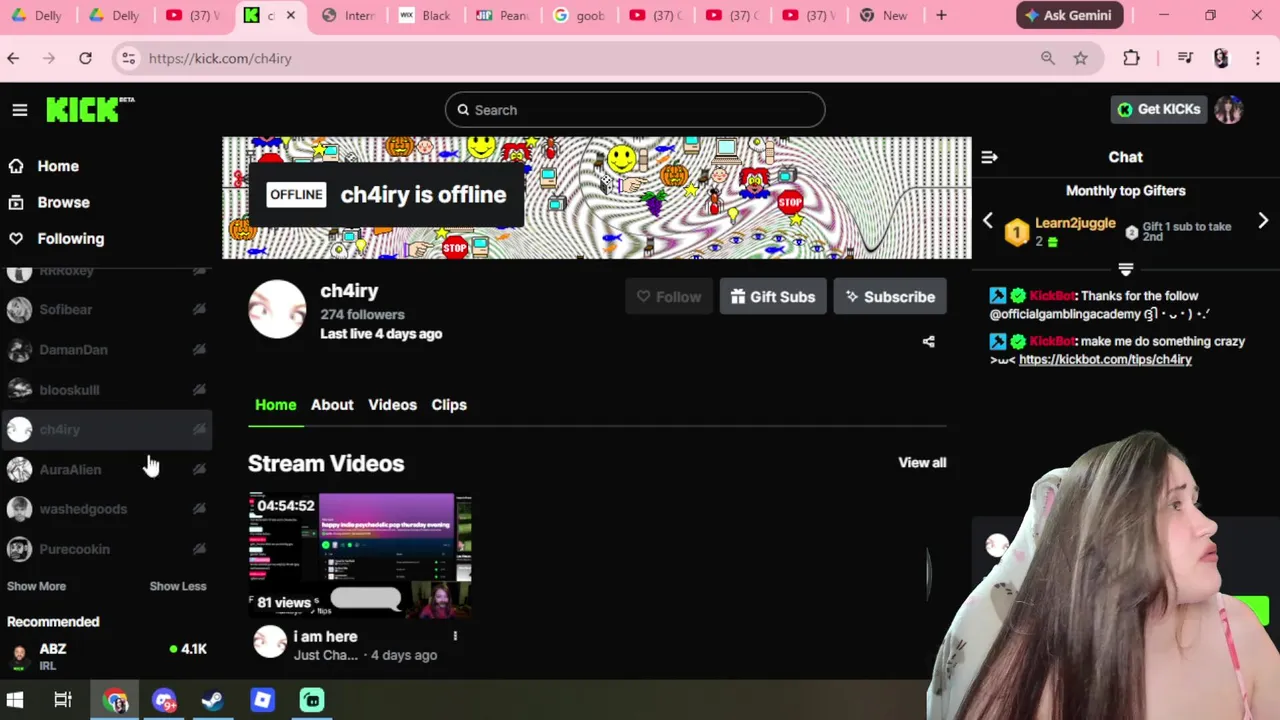Expand gifters leaderboard chevron

[1126, 270]
